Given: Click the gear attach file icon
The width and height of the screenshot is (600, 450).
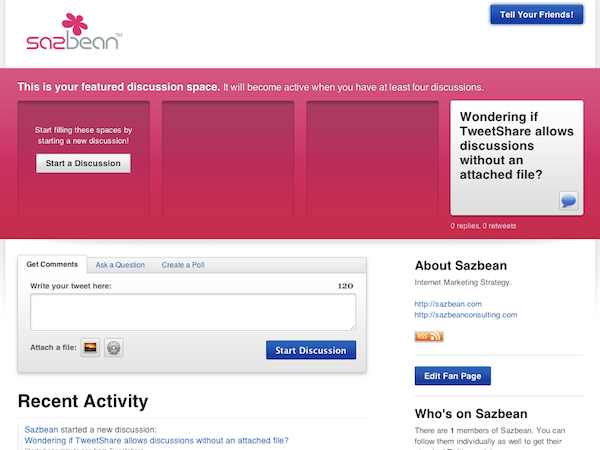Looking at the screenshot, I should pos(114,348).
